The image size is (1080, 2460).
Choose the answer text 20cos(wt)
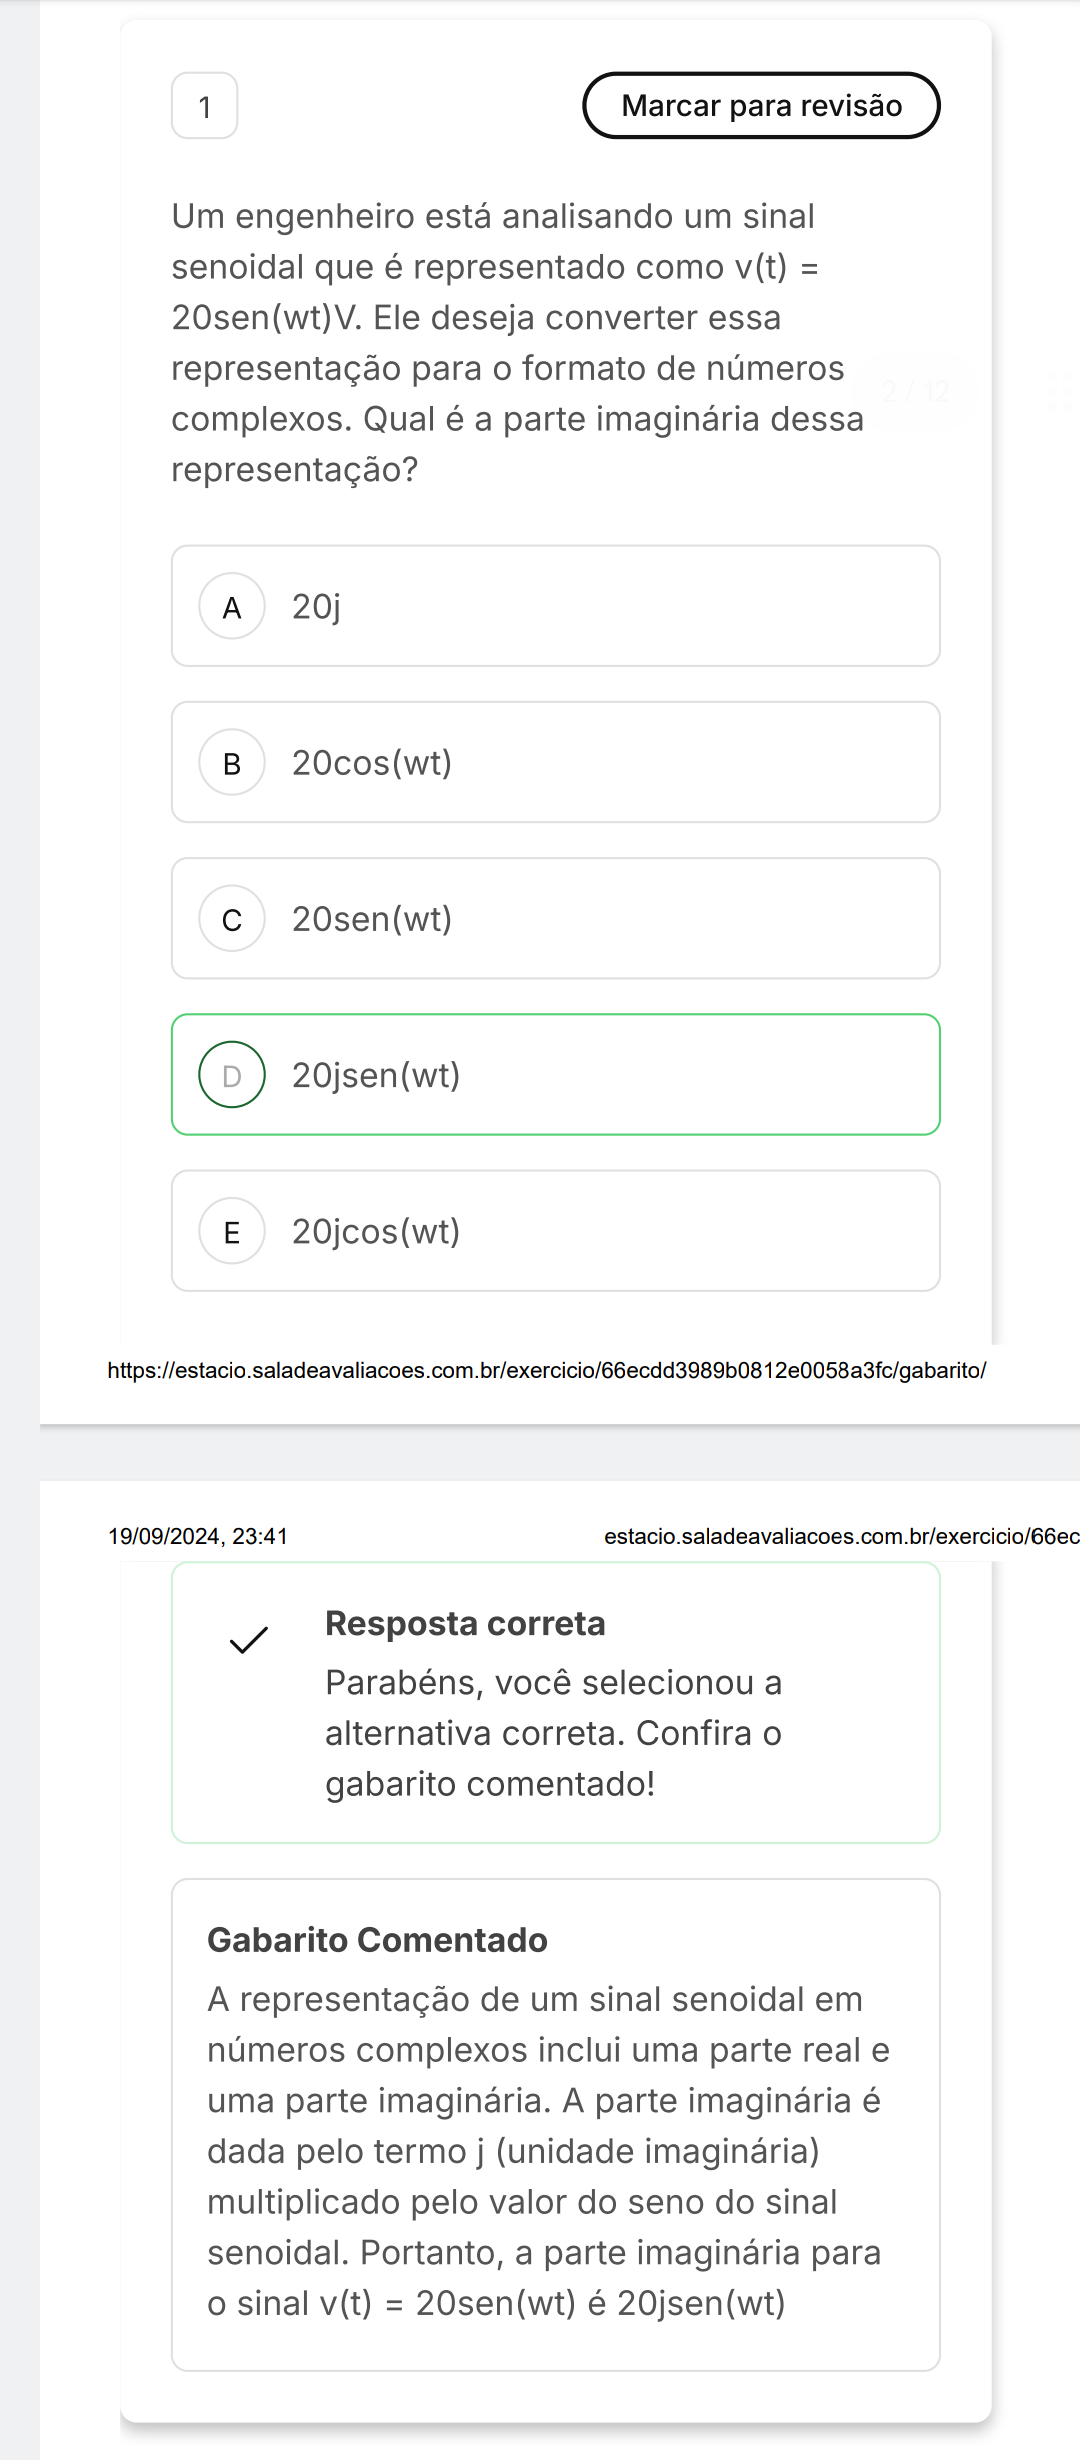pyautogui.click(x=372, y=763)
